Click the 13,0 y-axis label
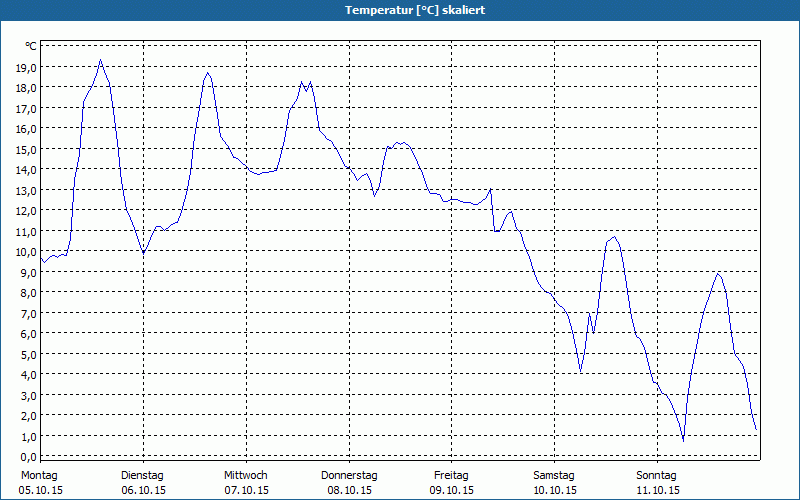This screenshot has width=800, height=500. click(x=27, y=190)
